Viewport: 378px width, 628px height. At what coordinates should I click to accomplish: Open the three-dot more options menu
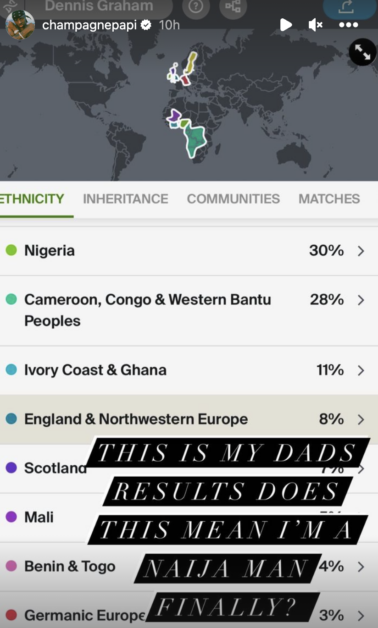[x=348, y=25]
